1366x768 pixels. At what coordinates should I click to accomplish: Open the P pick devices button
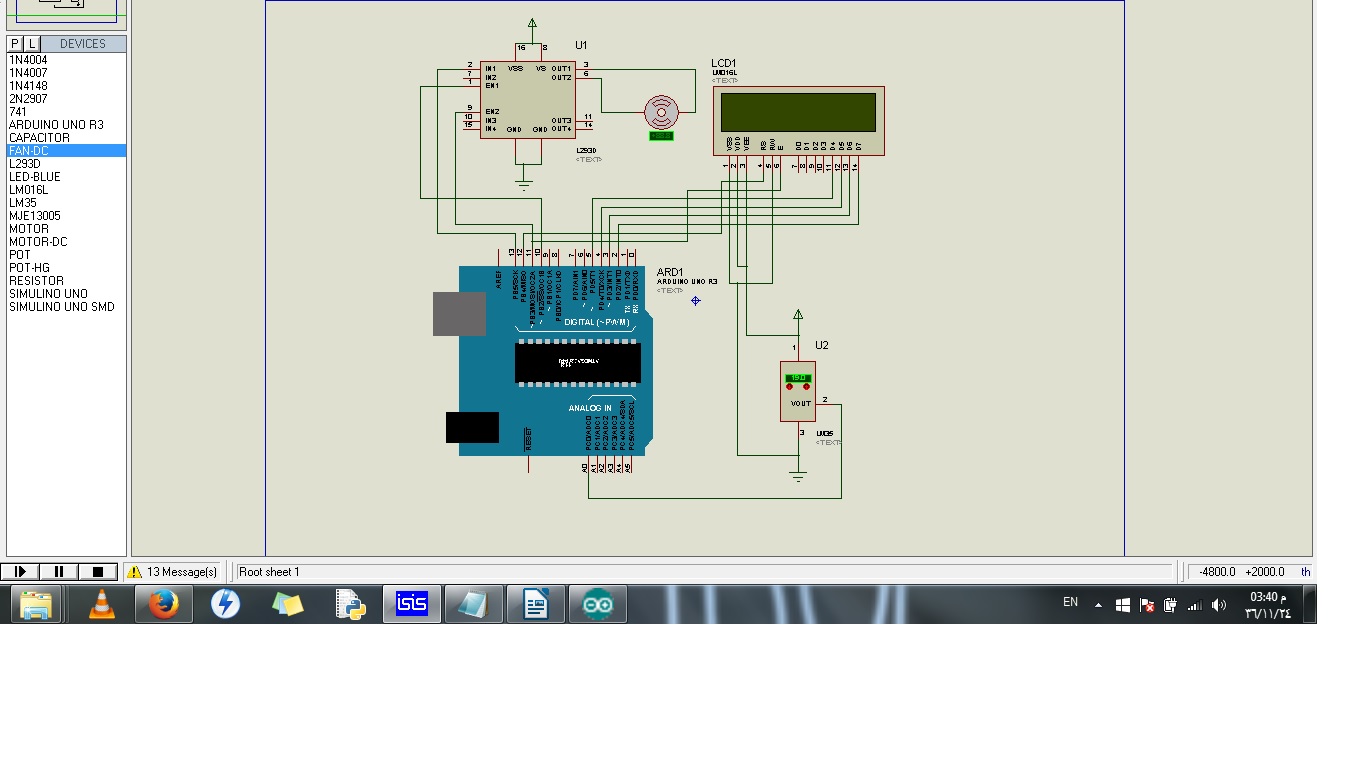point(15,44)
